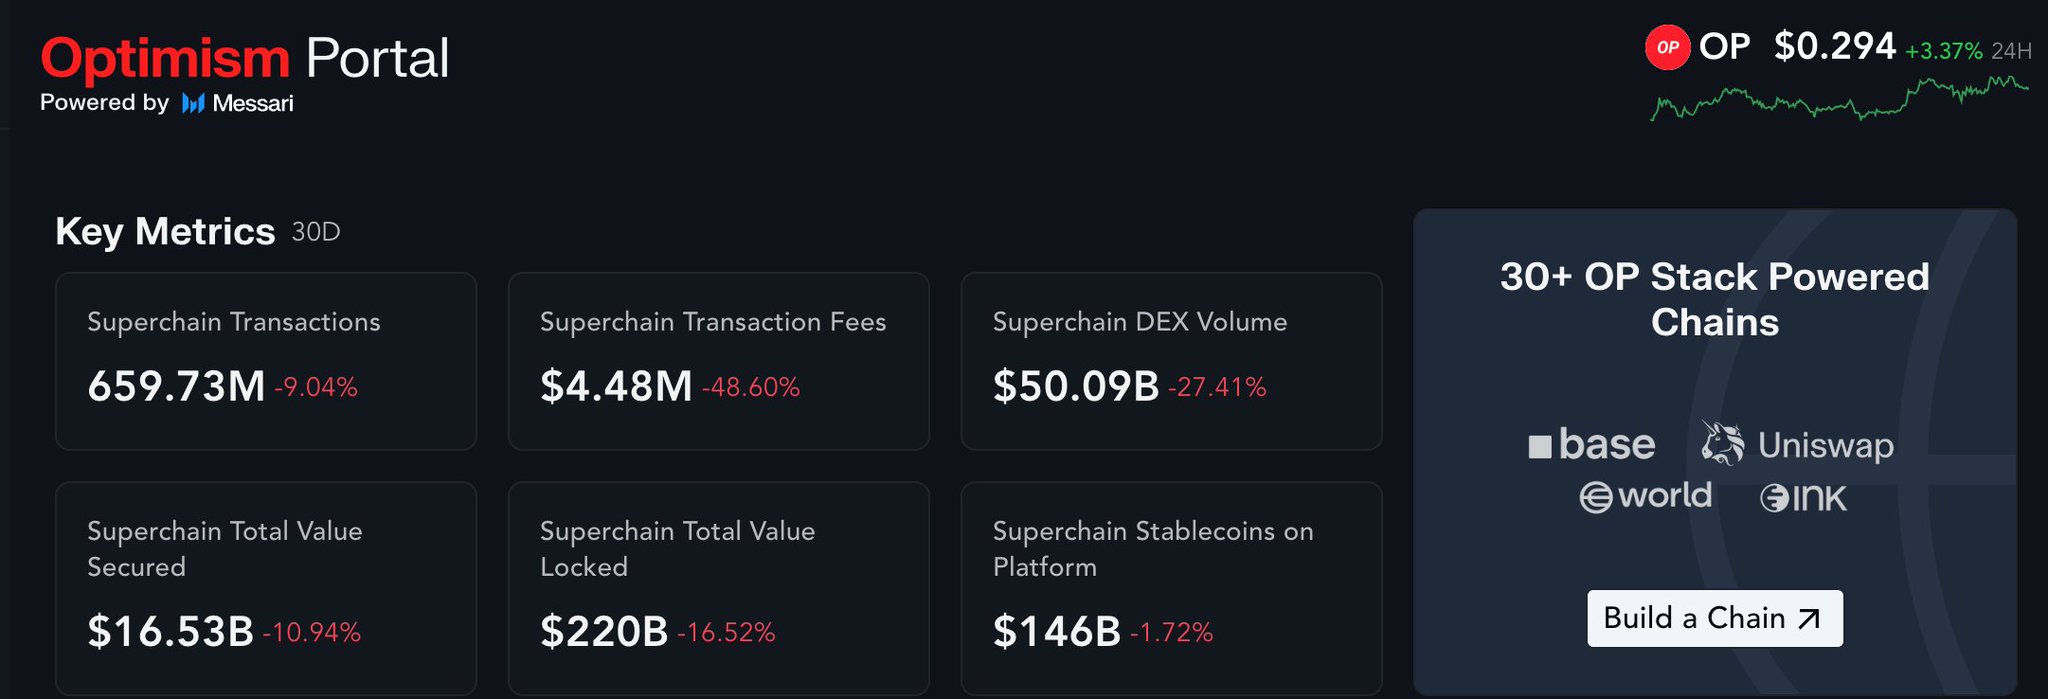This screenshot has width=2048, height=699.
Task: Open the World chain logo
Action: point(1645,496)
